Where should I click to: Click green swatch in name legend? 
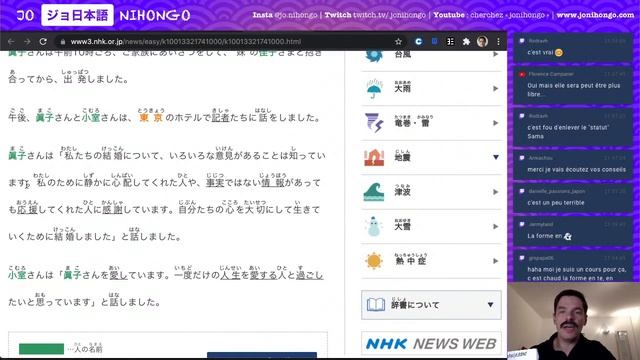pos(41,349)
